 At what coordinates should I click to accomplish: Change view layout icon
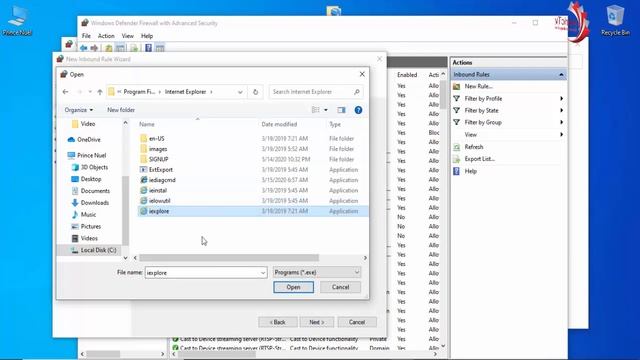(x=316, y=110)
